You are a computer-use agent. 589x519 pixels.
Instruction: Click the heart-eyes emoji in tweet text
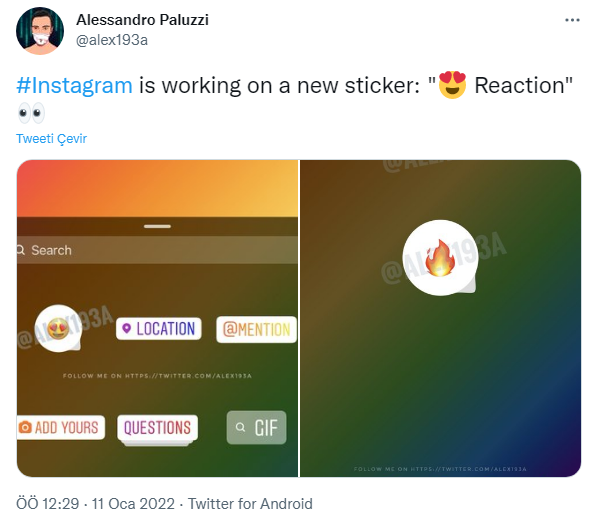(x=452, y=85)
